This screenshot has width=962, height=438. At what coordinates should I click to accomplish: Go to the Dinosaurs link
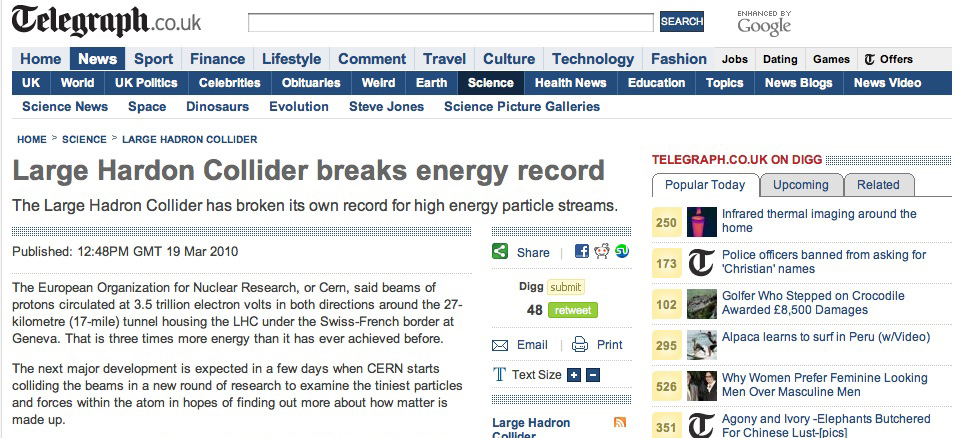pos(218,107)
